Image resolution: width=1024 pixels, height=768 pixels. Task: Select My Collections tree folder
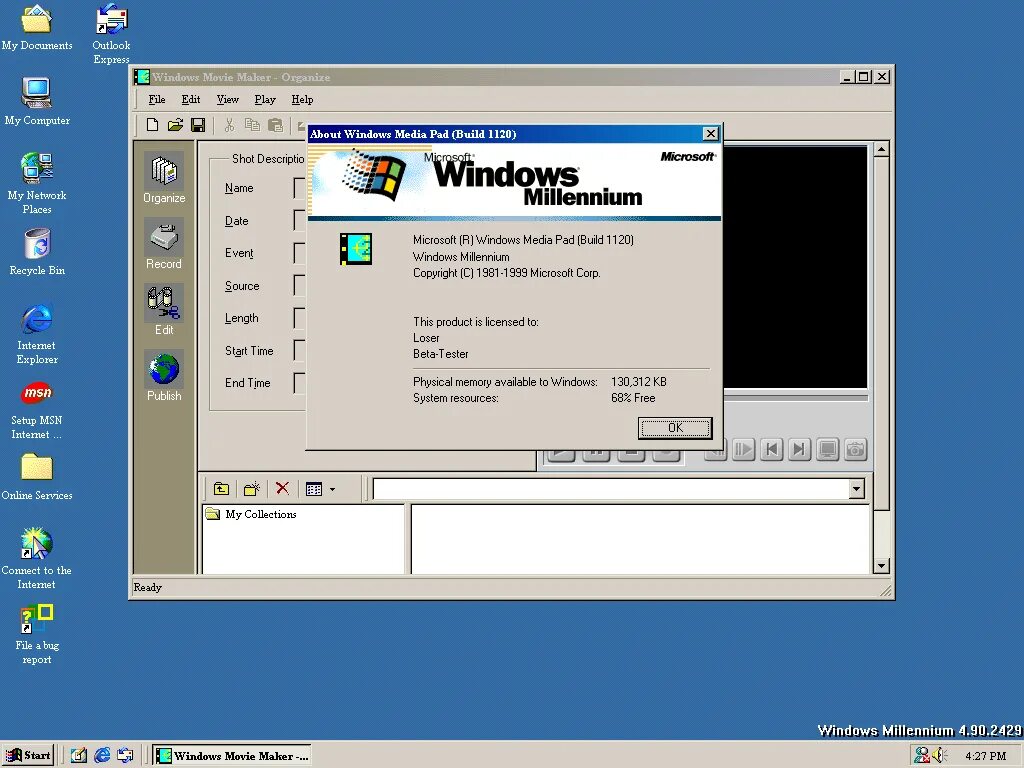(251, 514)
